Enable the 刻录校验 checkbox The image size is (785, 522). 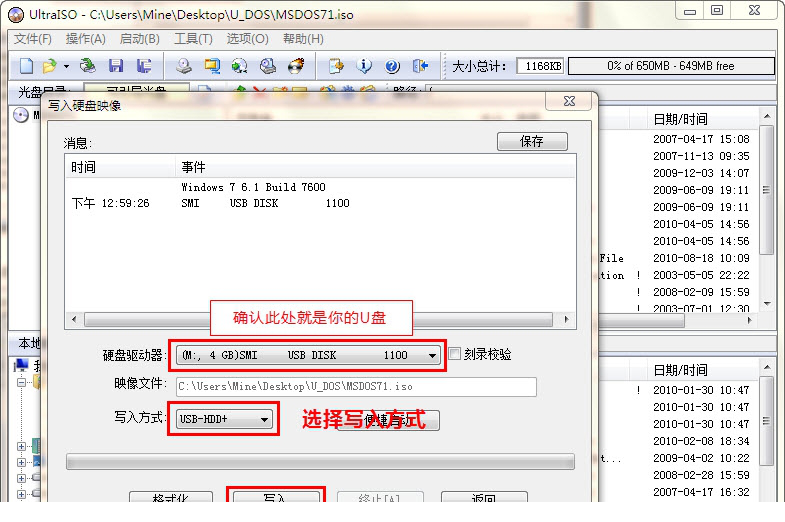(454, 354)
